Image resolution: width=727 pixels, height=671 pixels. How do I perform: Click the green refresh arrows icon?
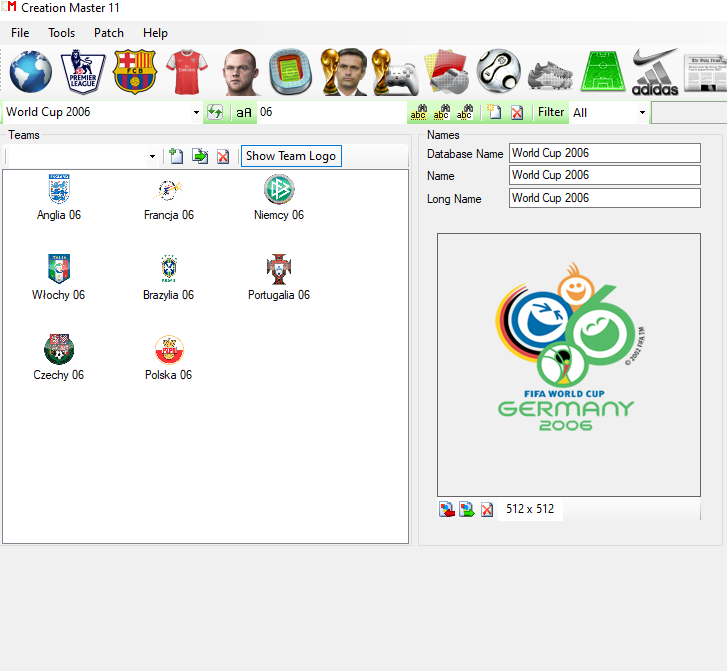click(215, 112)
